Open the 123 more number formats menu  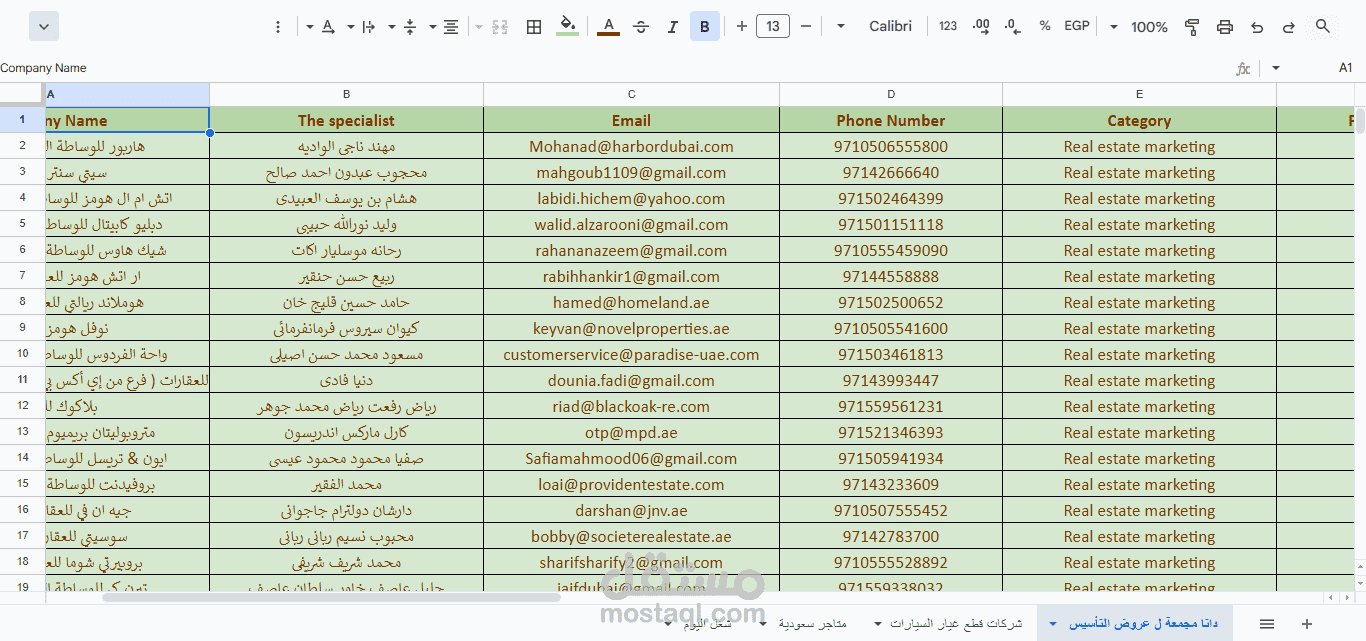[x=948, y=27]
